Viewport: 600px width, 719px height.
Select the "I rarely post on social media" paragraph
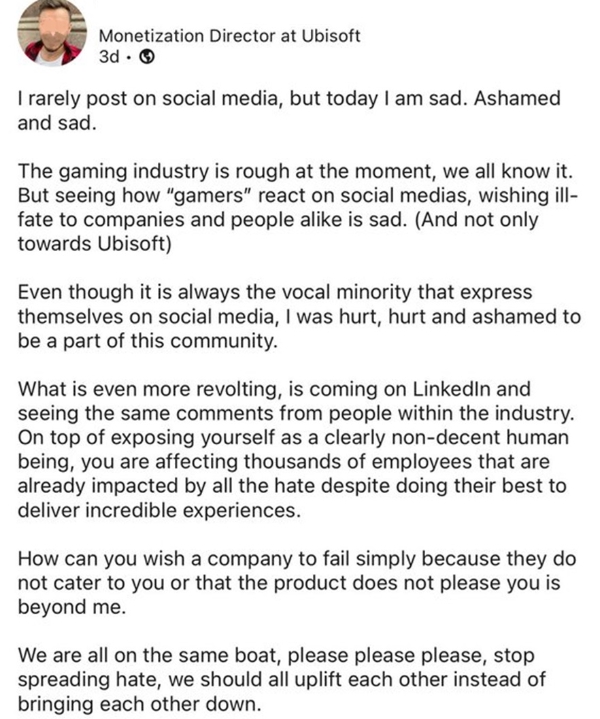pos(289,111)
